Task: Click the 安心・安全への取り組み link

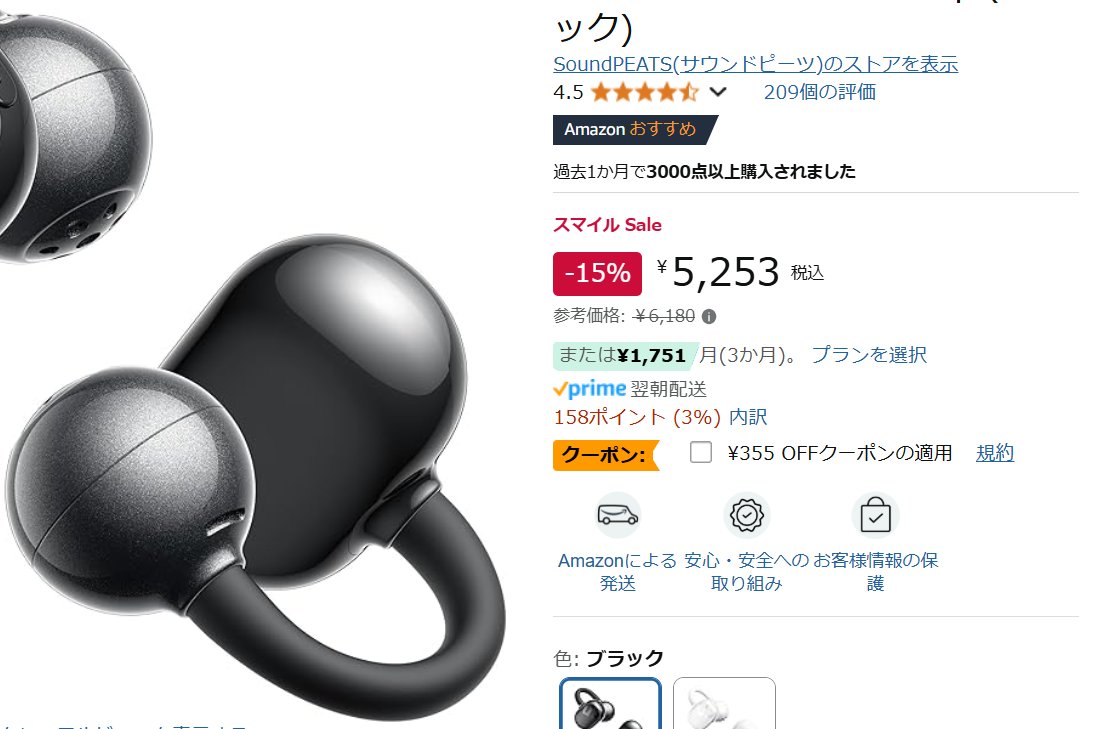Action: [x=746, y=572]
